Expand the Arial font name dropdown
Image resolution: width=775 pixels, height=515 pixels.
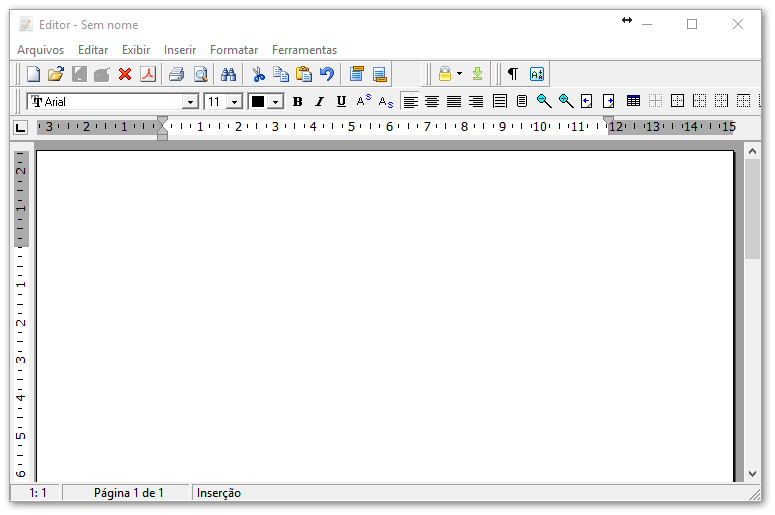pyautogui.click(x=190, y=102)
